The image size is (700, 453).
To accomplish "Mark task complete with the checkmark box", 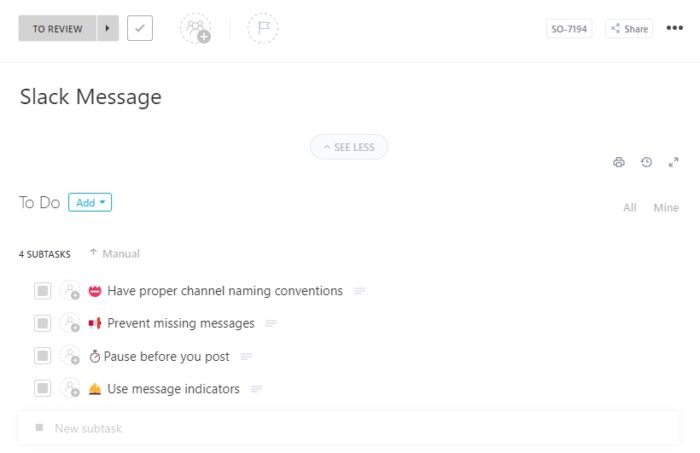I will pos(140,29).
